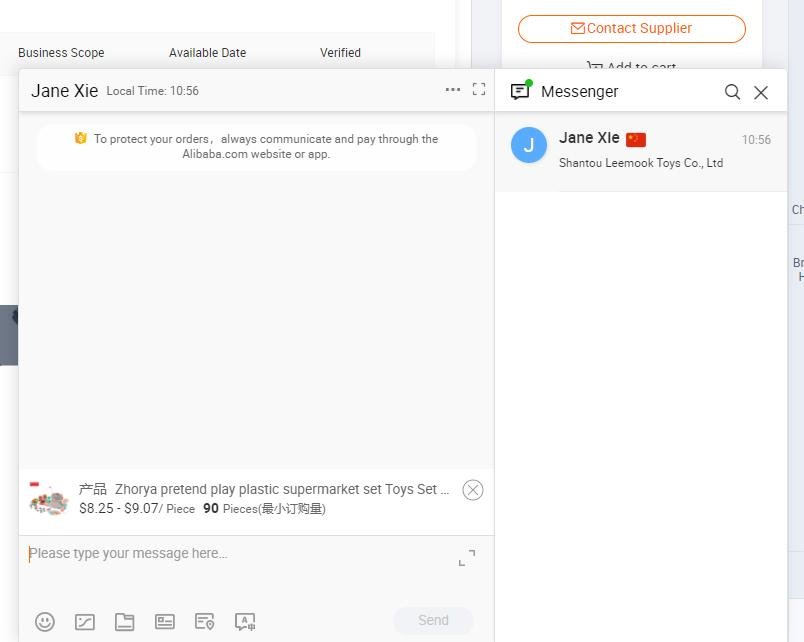Click the Messenger chat bubble icon
Viewport: 804px width, 642px height.
pyautogui.click(x=520, y=91)
